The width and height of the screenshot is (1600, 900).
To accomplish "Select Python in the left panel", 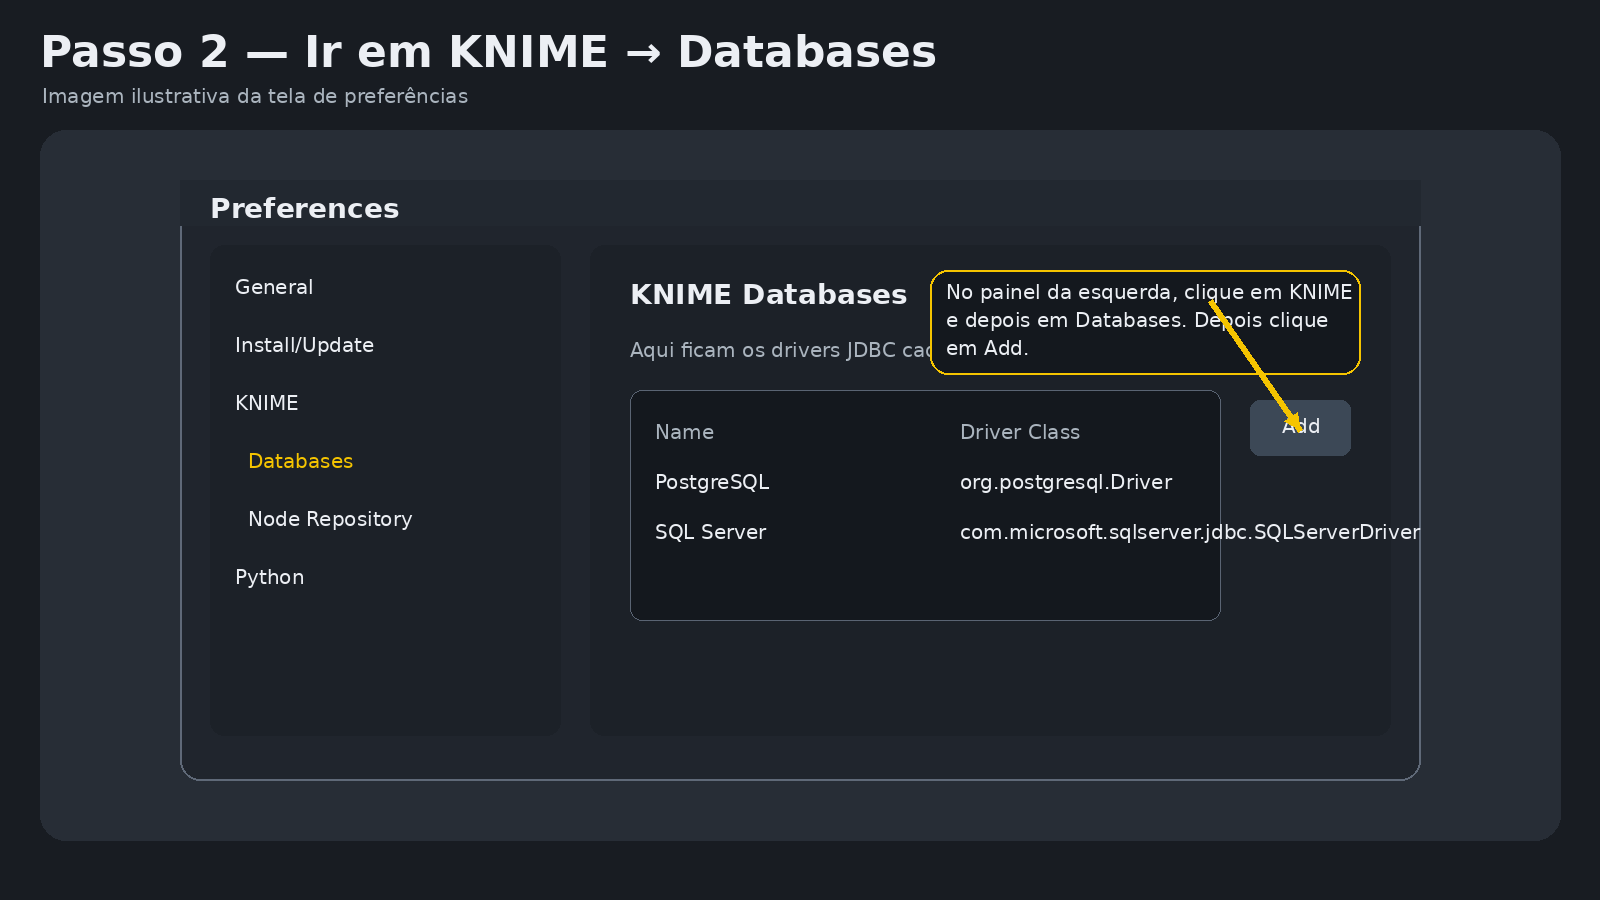I will (x=269, y=577).
